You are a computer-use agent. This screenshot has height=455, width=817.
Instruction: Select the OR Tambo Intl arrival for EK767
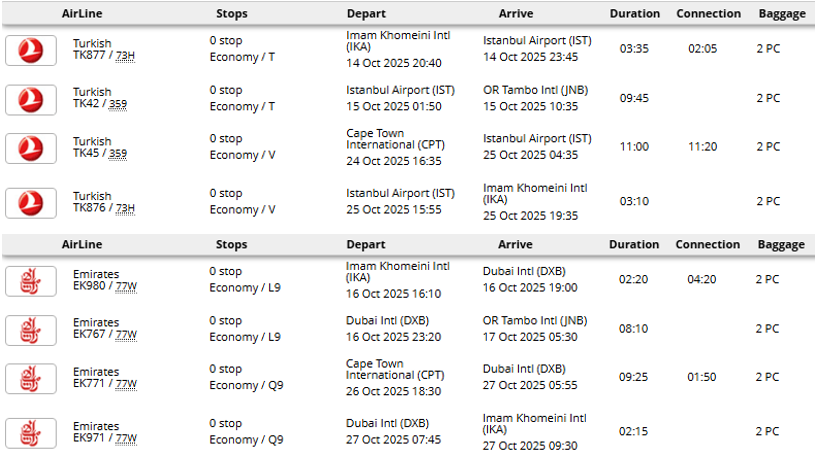point(535,321)
